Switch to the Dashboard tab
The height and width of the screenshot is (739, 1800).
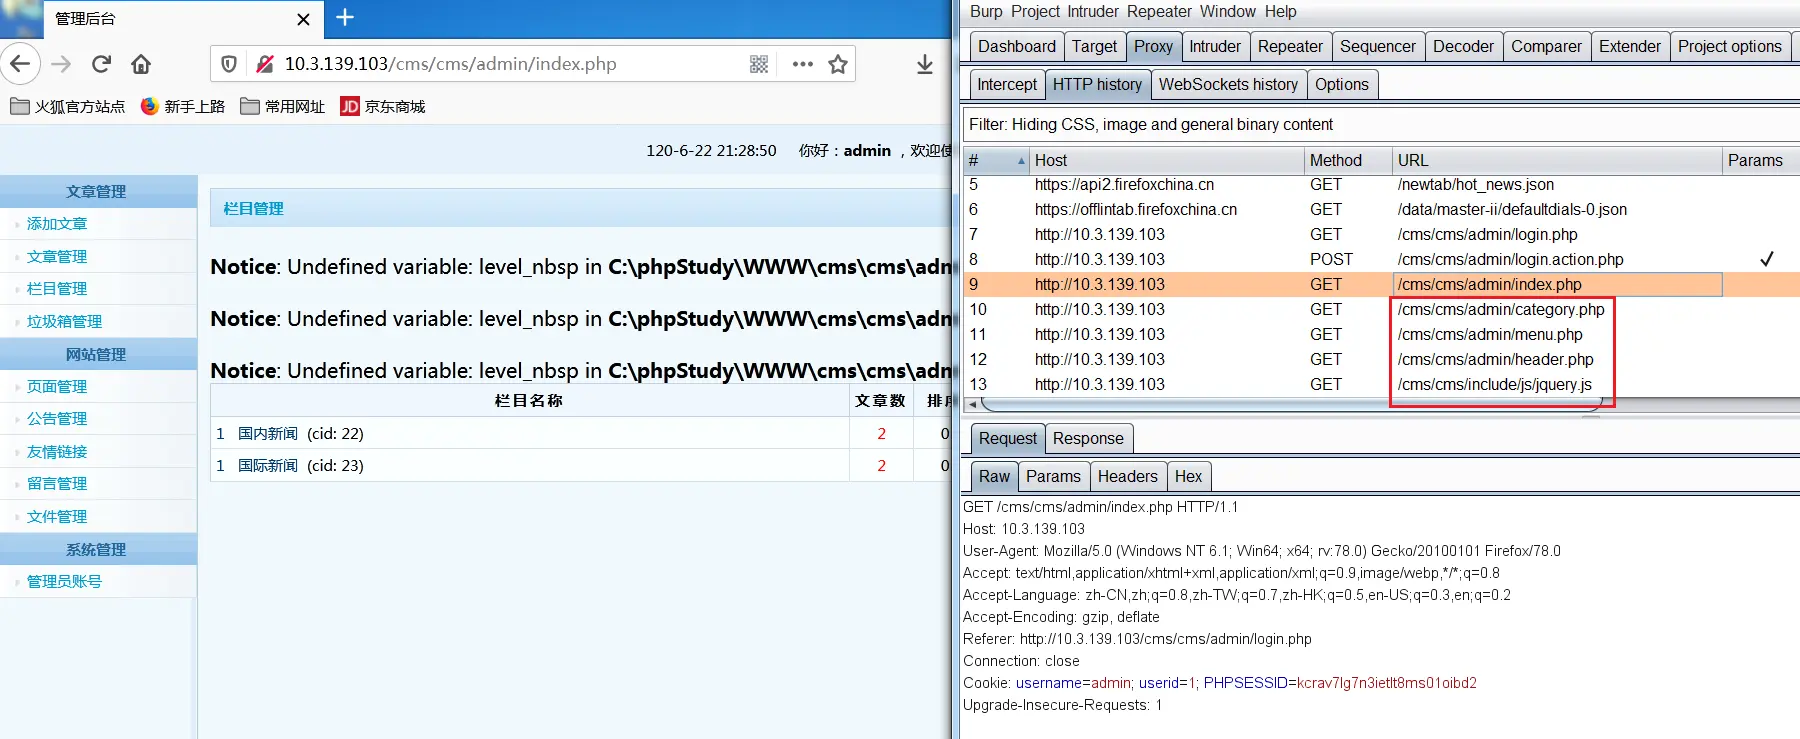point(1017,47)
